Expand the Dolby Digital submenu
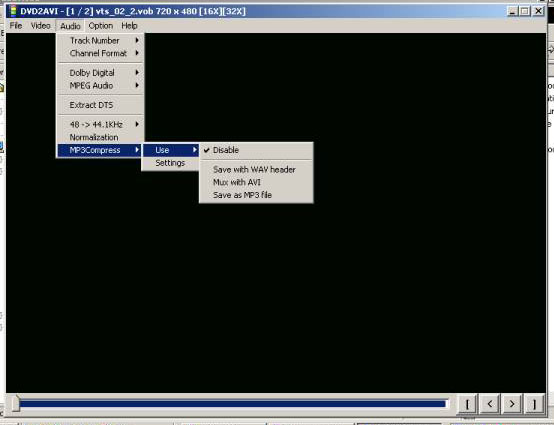The width and height of the screenshot is (554, 425). pos(100,73)
